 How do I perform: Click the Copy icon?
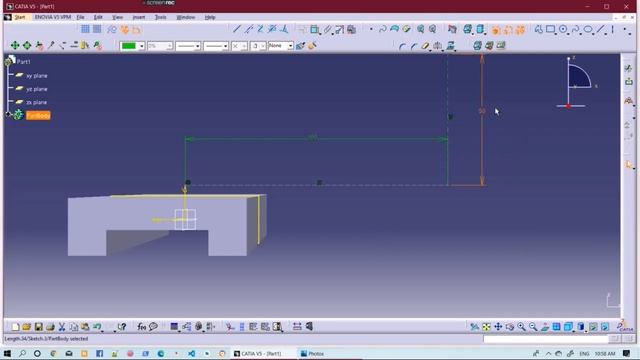74,327
